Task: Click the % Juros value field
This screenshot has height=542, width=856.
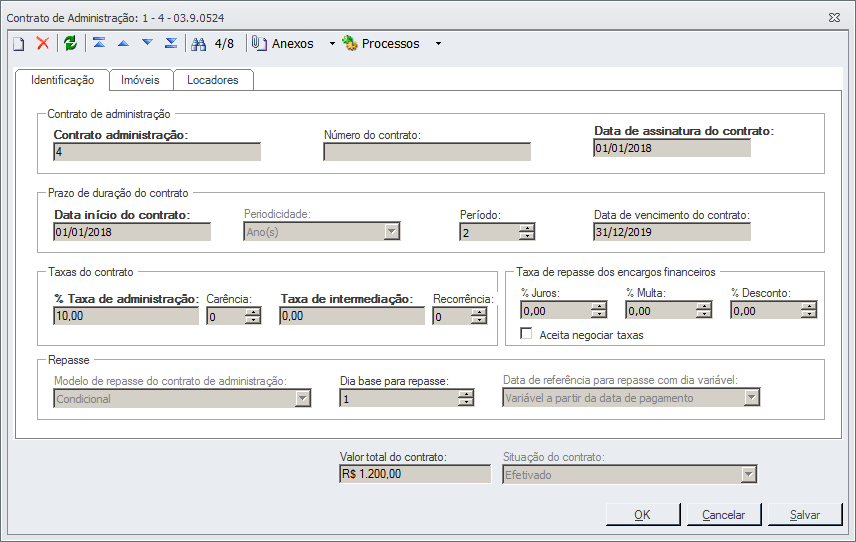Action: (556, 311)
